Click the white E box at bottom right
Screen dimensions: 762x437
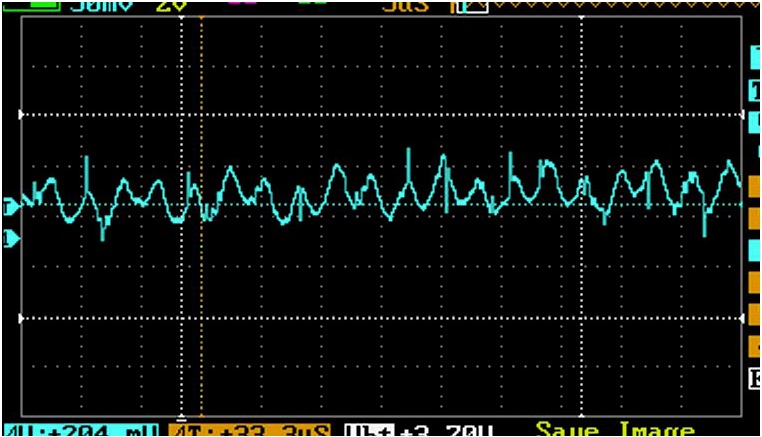[755, 378]
